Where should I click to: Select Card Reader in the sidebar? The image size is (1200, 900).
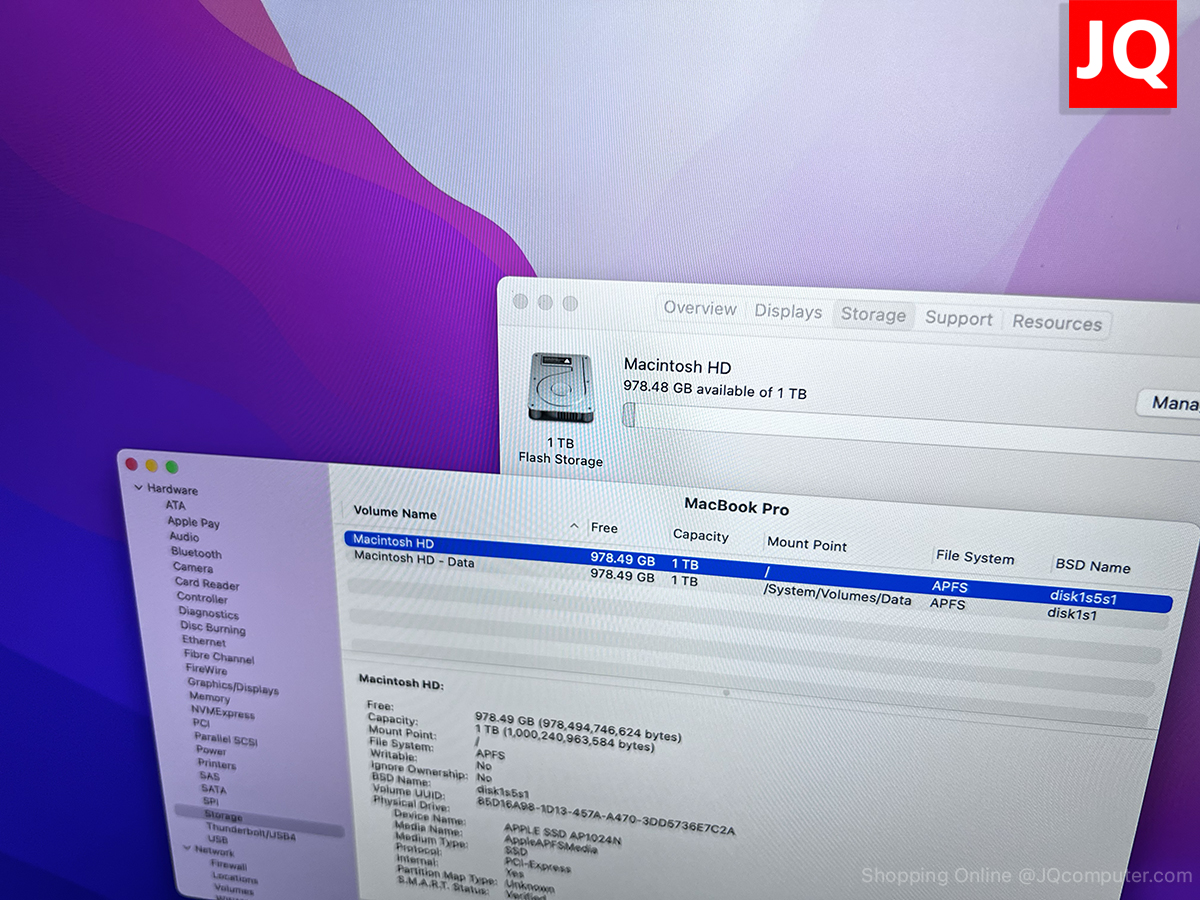click(x=207, y=584)
